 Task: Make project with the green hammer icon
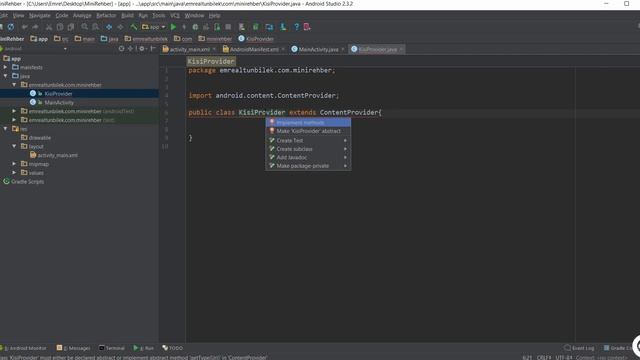click(134, 27)
